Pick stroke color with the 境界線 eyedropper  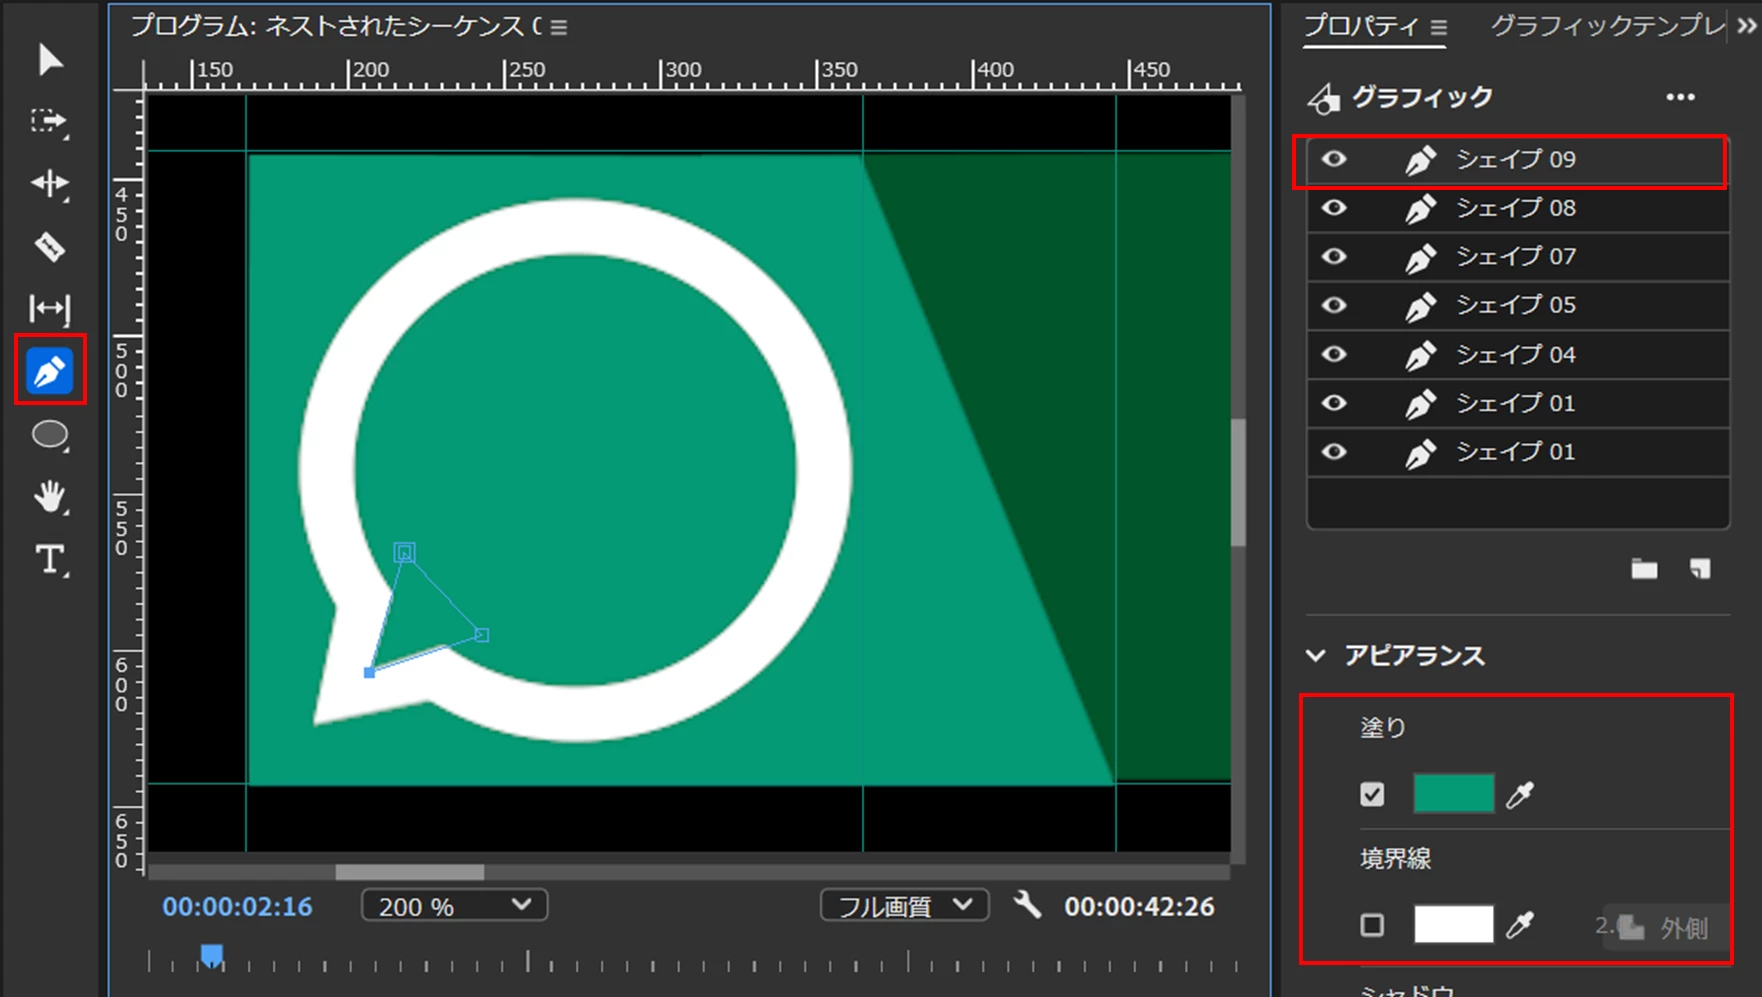coord(1520,925)
